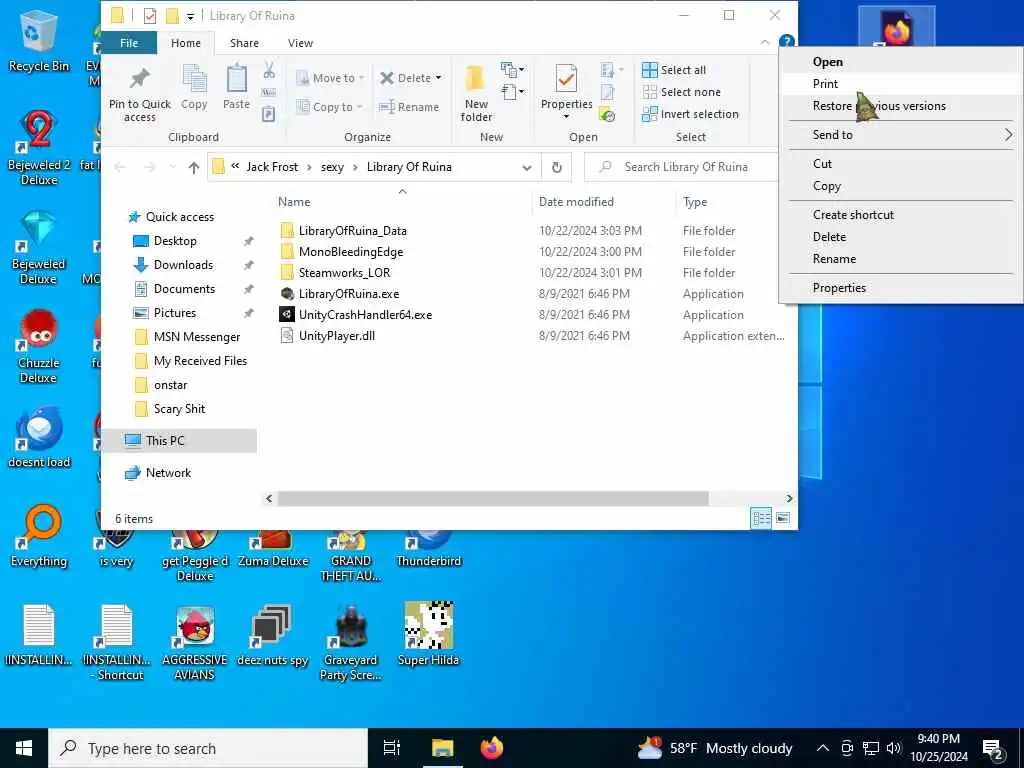Sort by the Date modified column header

(576, 202)
